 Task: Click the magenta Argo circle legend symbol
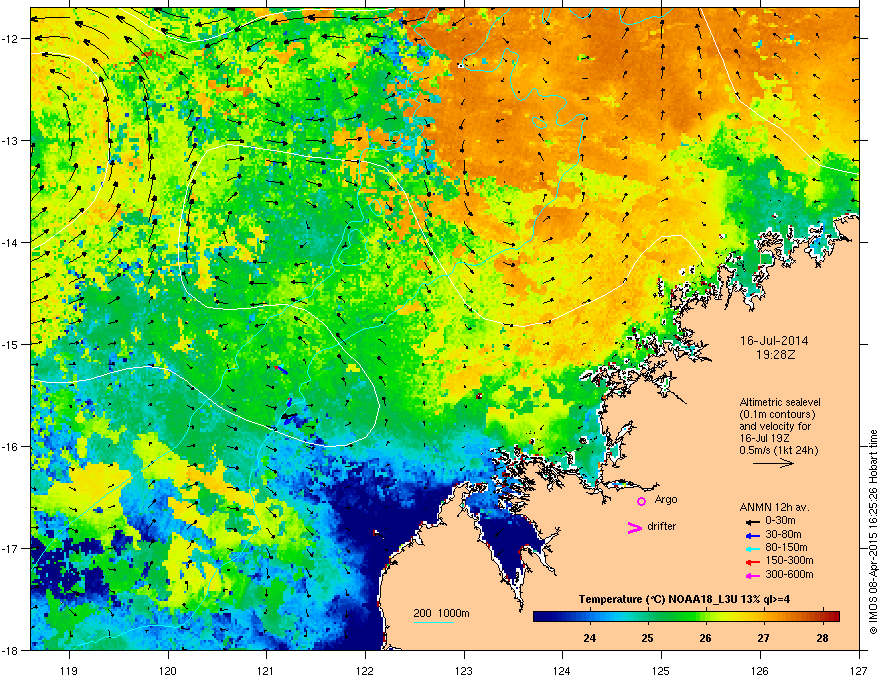coord(641,501)
